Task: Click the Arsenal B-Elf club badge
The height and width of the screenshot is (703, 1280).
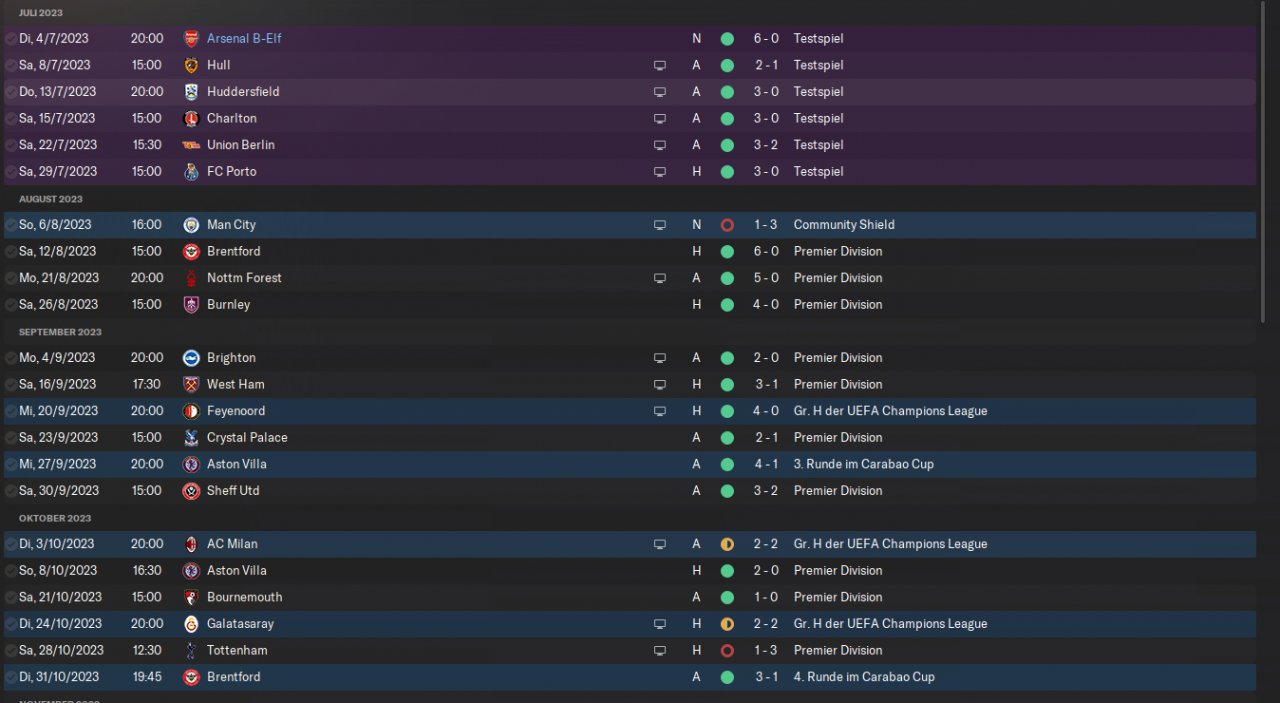Action: point(191,38)
